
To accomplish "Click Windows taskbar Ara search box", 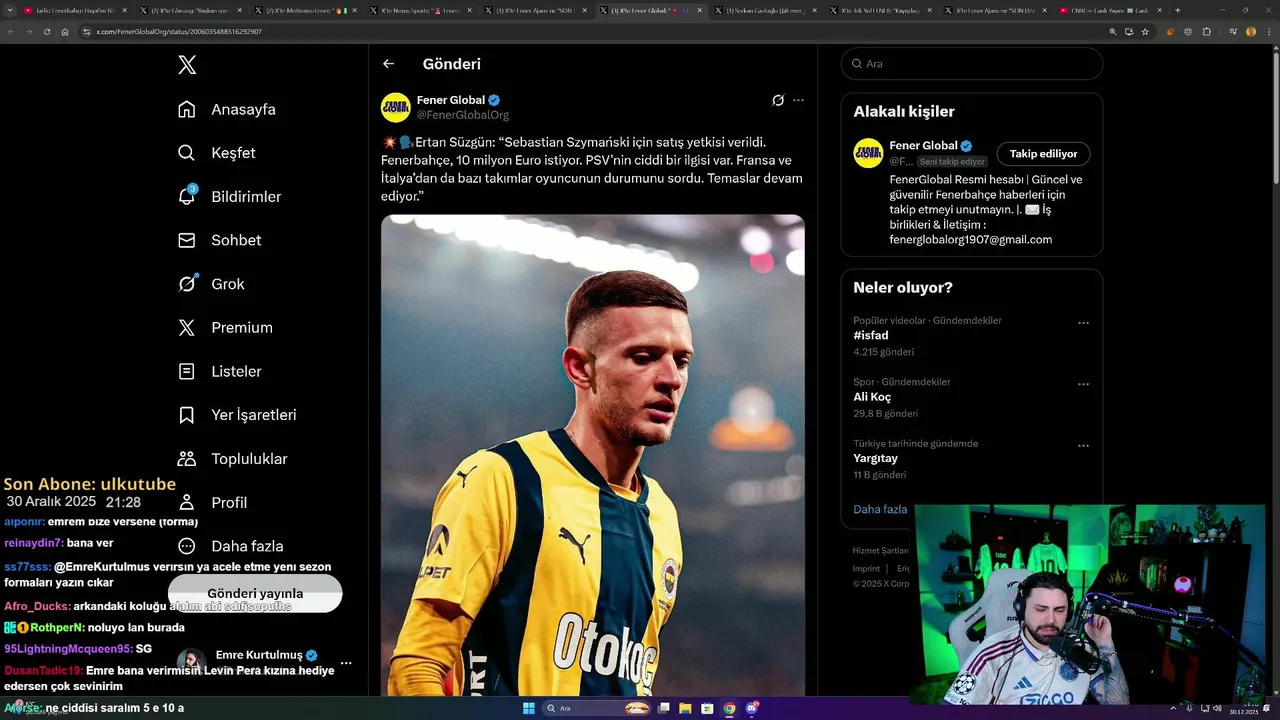I will (x=595, y=708).
